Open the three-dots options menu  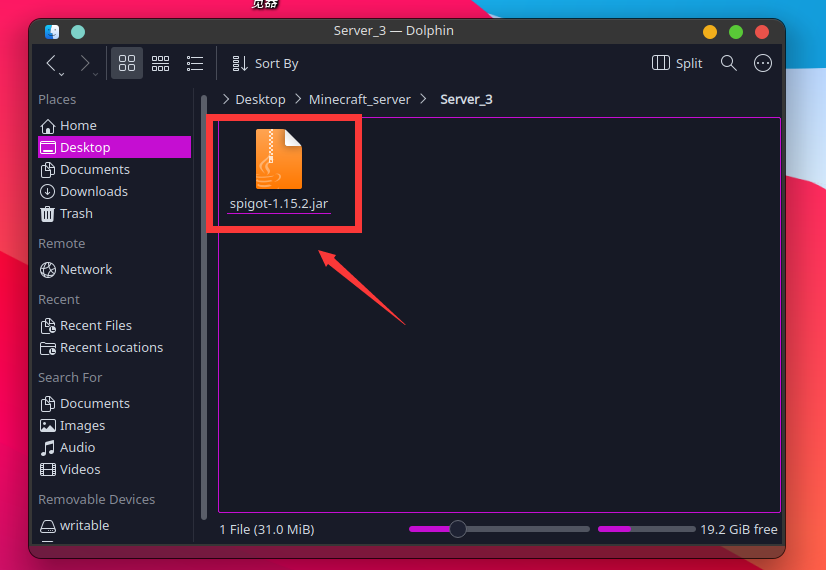pyautogui.click(x=763, y=63)
